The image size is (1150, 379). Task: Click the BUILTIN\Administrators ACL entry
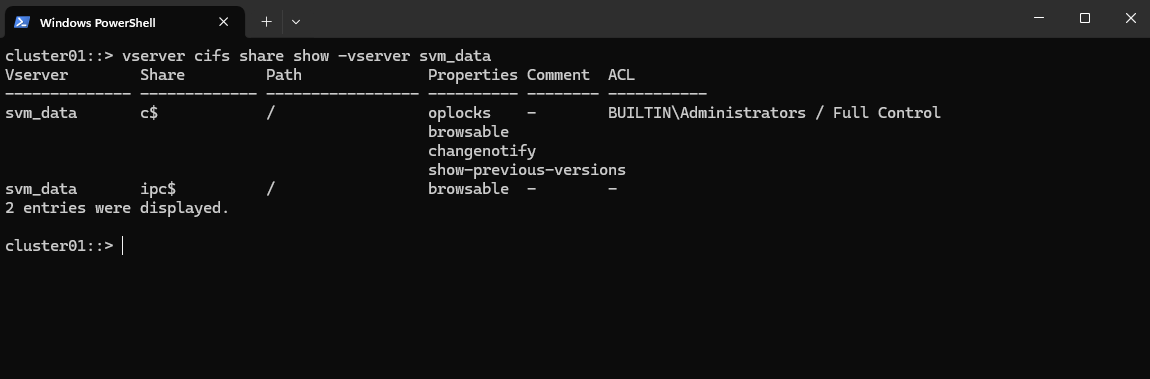click(774, 113)
